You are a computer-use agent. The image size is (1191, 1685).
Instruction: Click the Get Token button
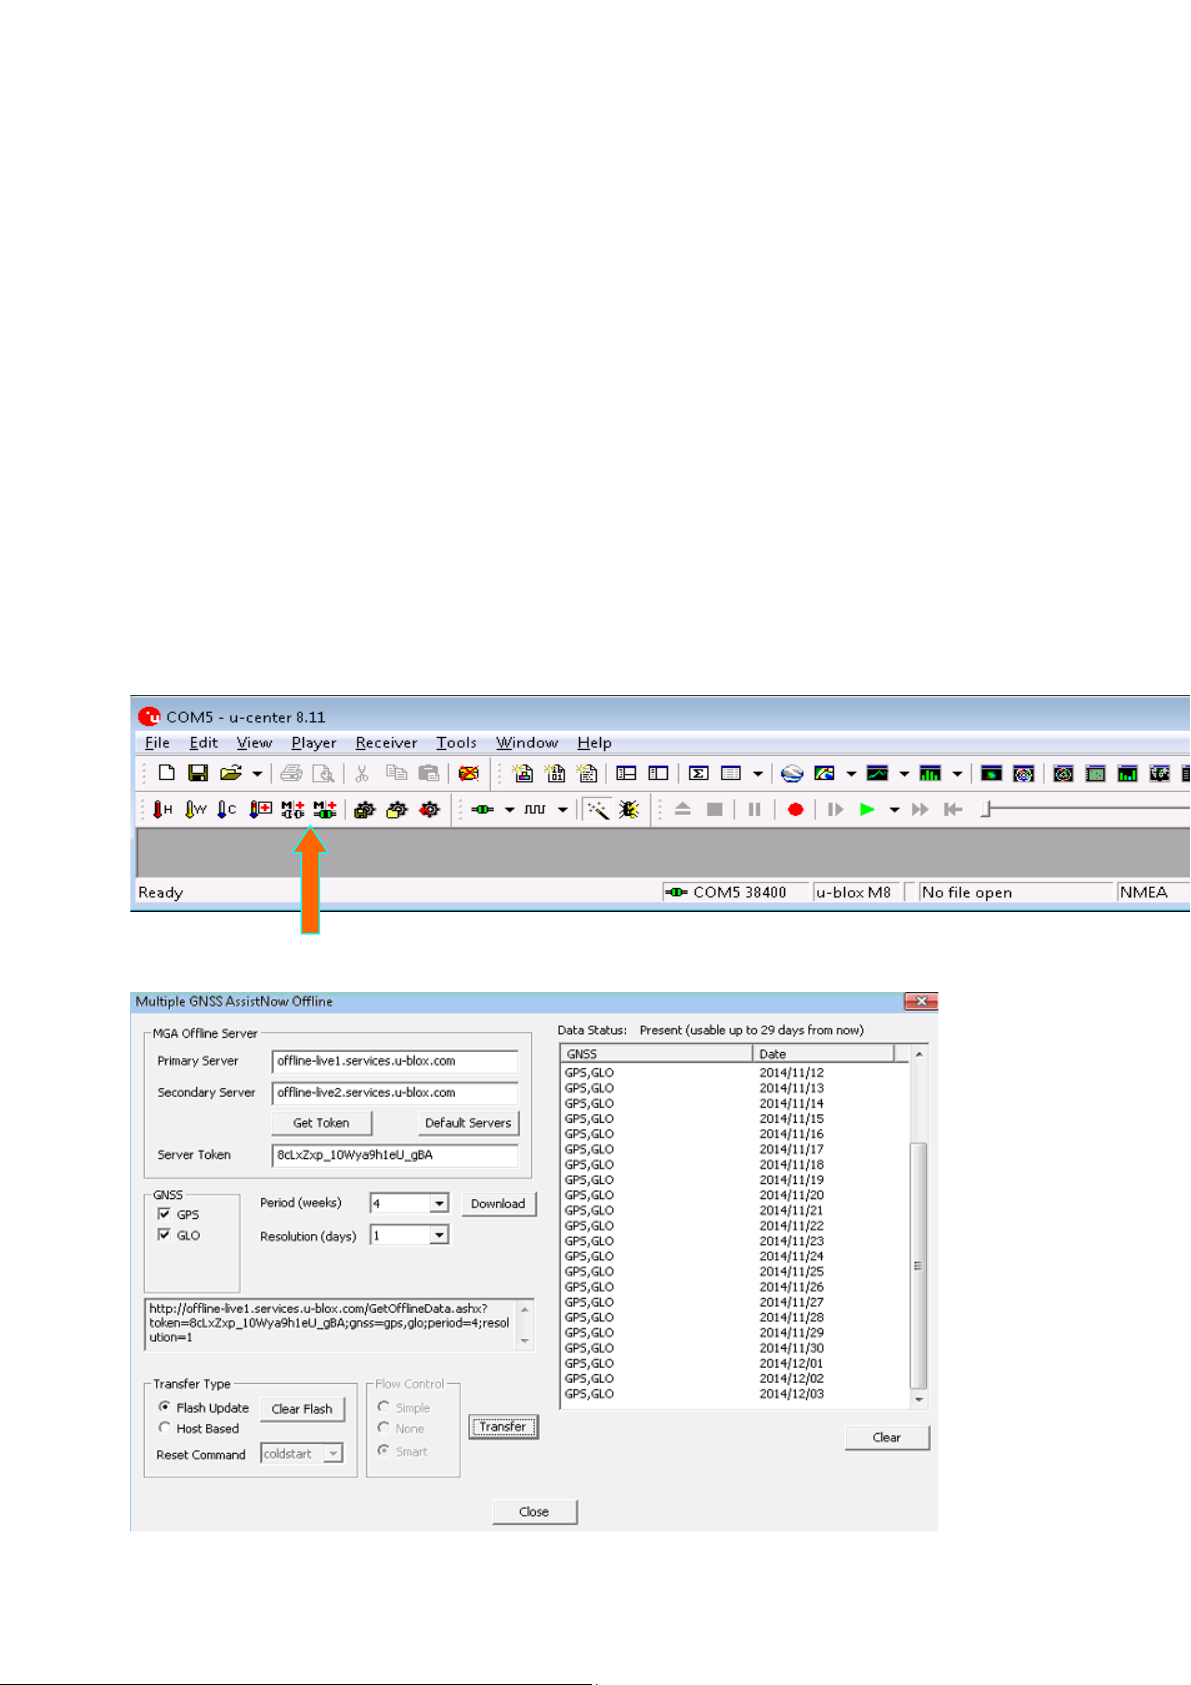coord(321,1123)
